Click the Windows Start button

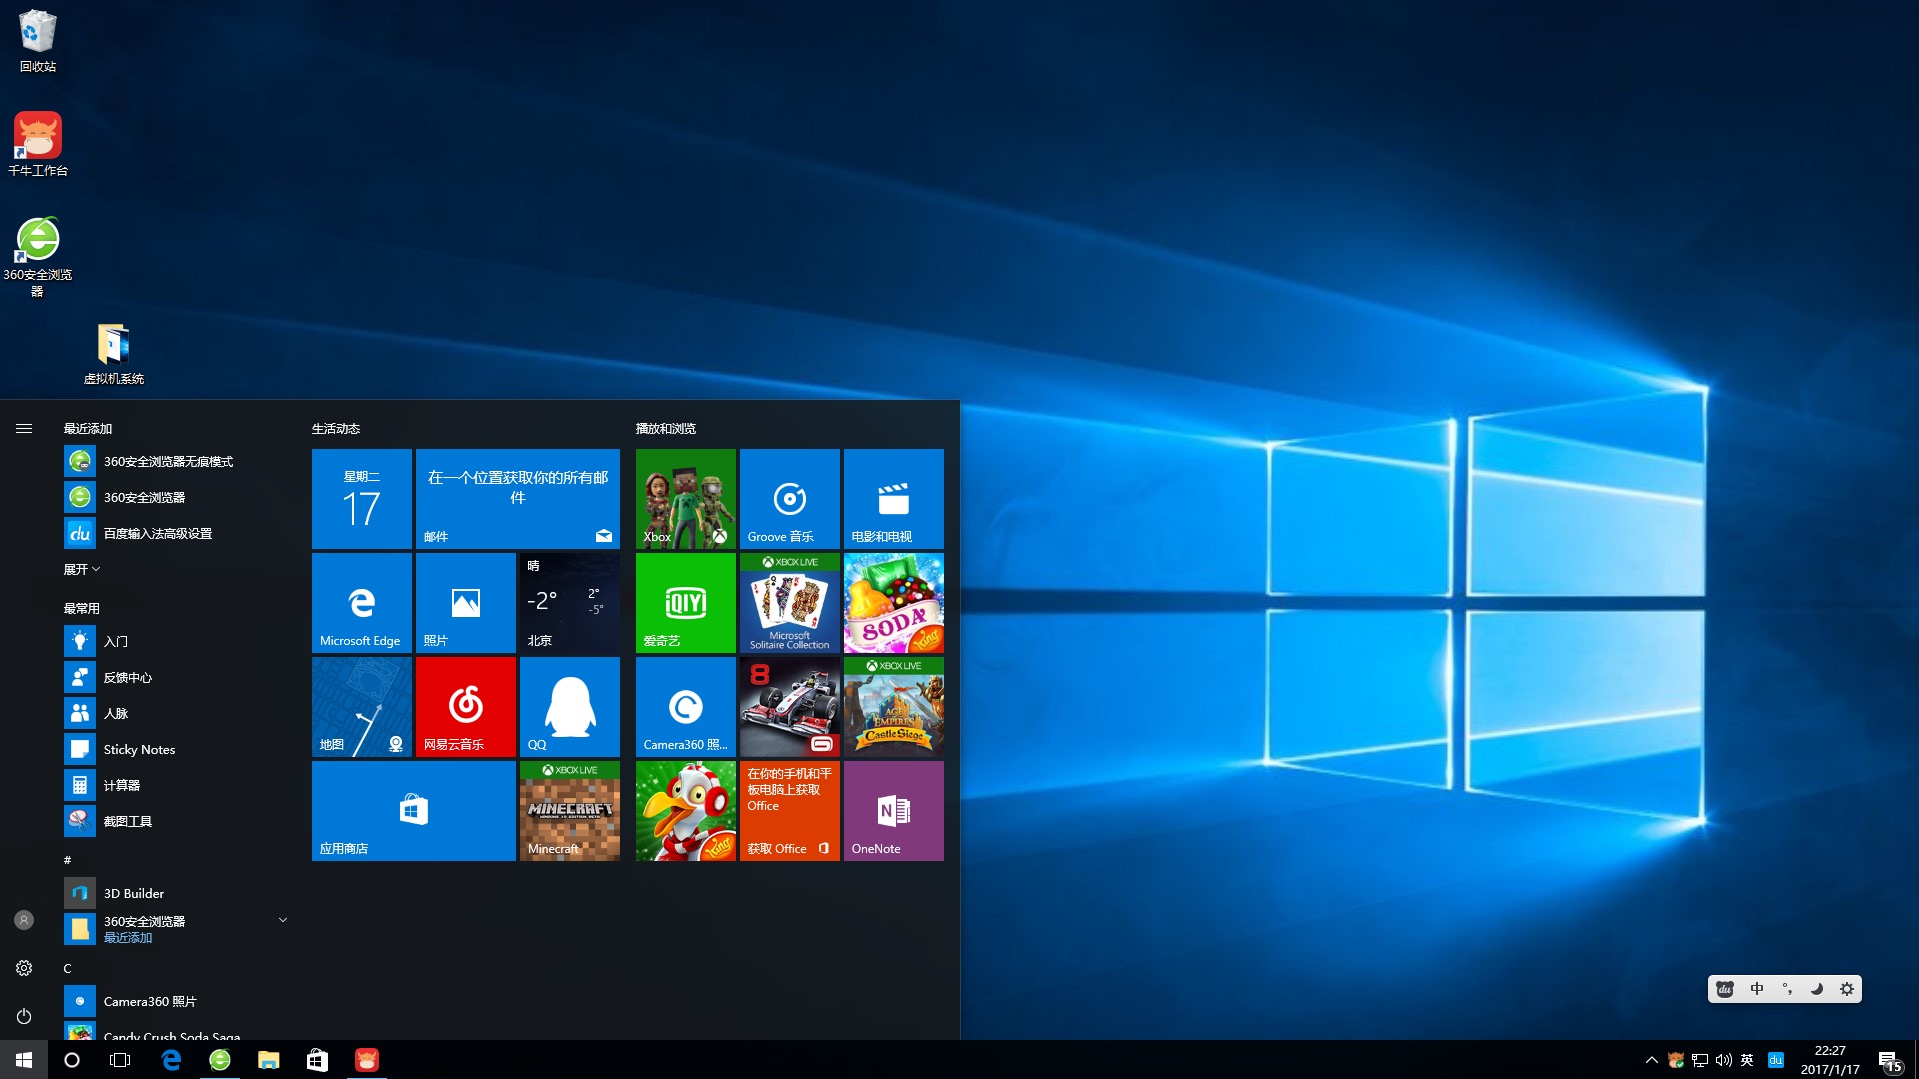point(24,1060)
